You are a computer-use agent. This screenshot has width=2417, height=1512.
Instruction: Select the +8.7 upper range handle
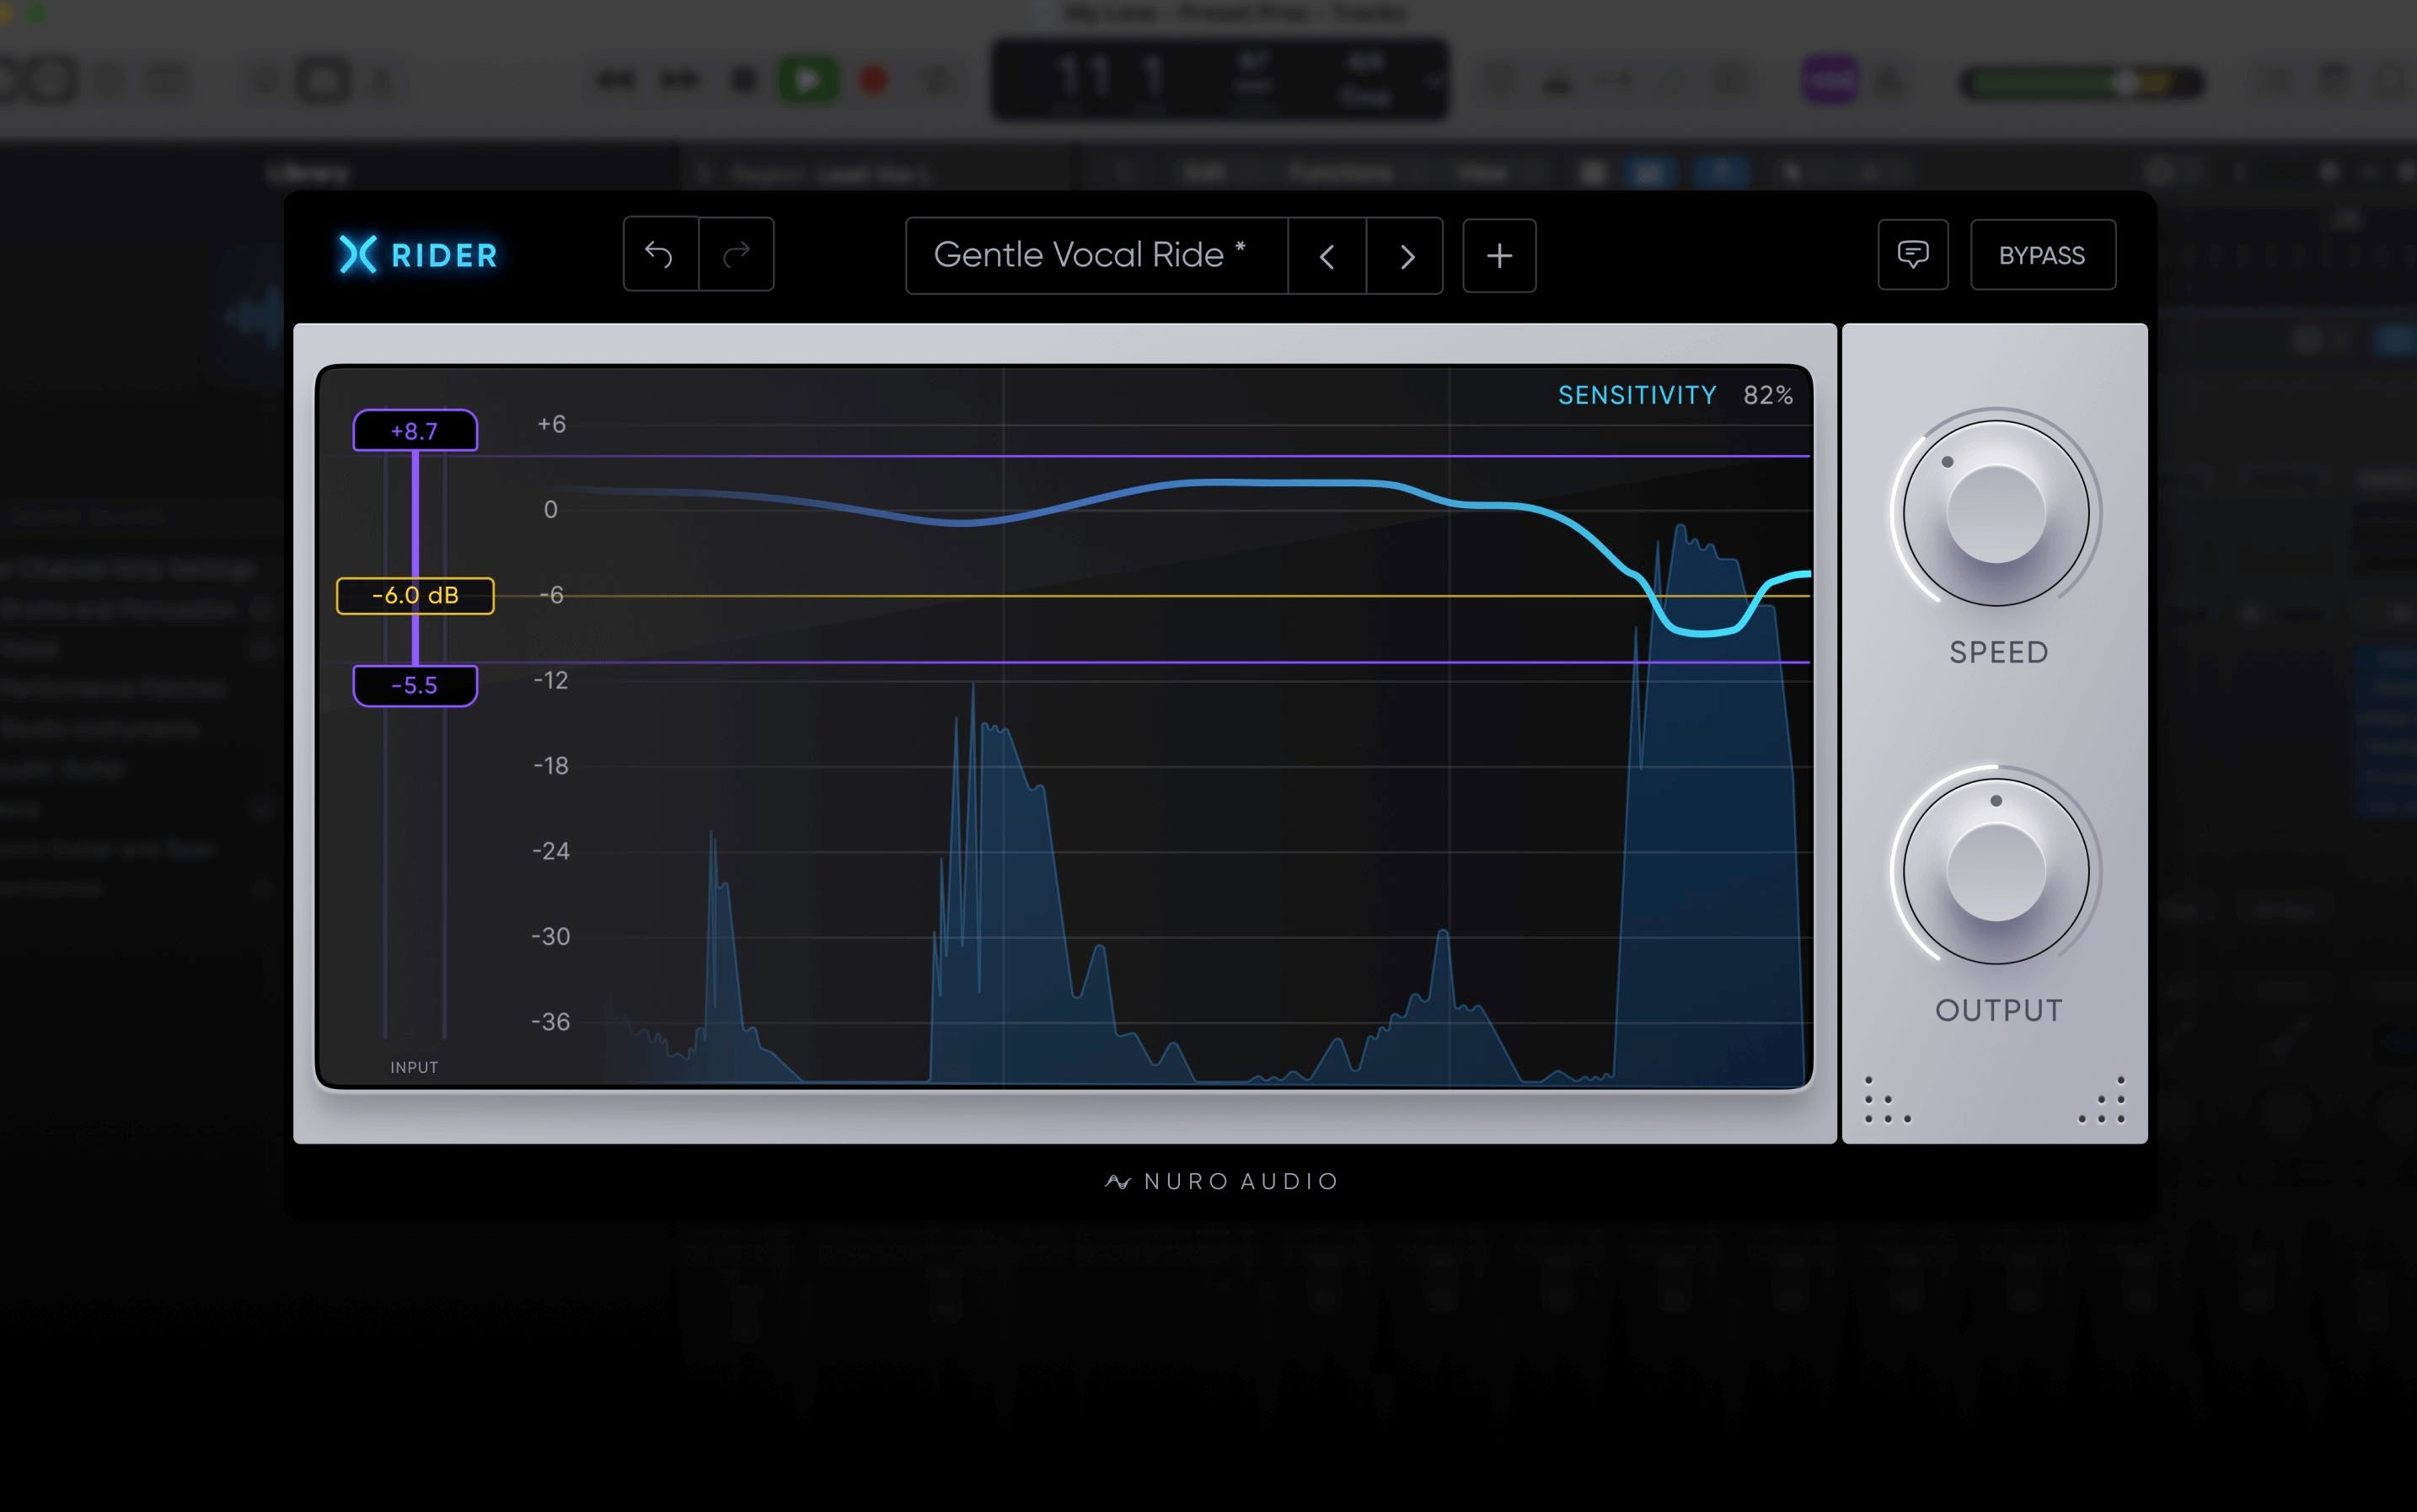(414, 431)
